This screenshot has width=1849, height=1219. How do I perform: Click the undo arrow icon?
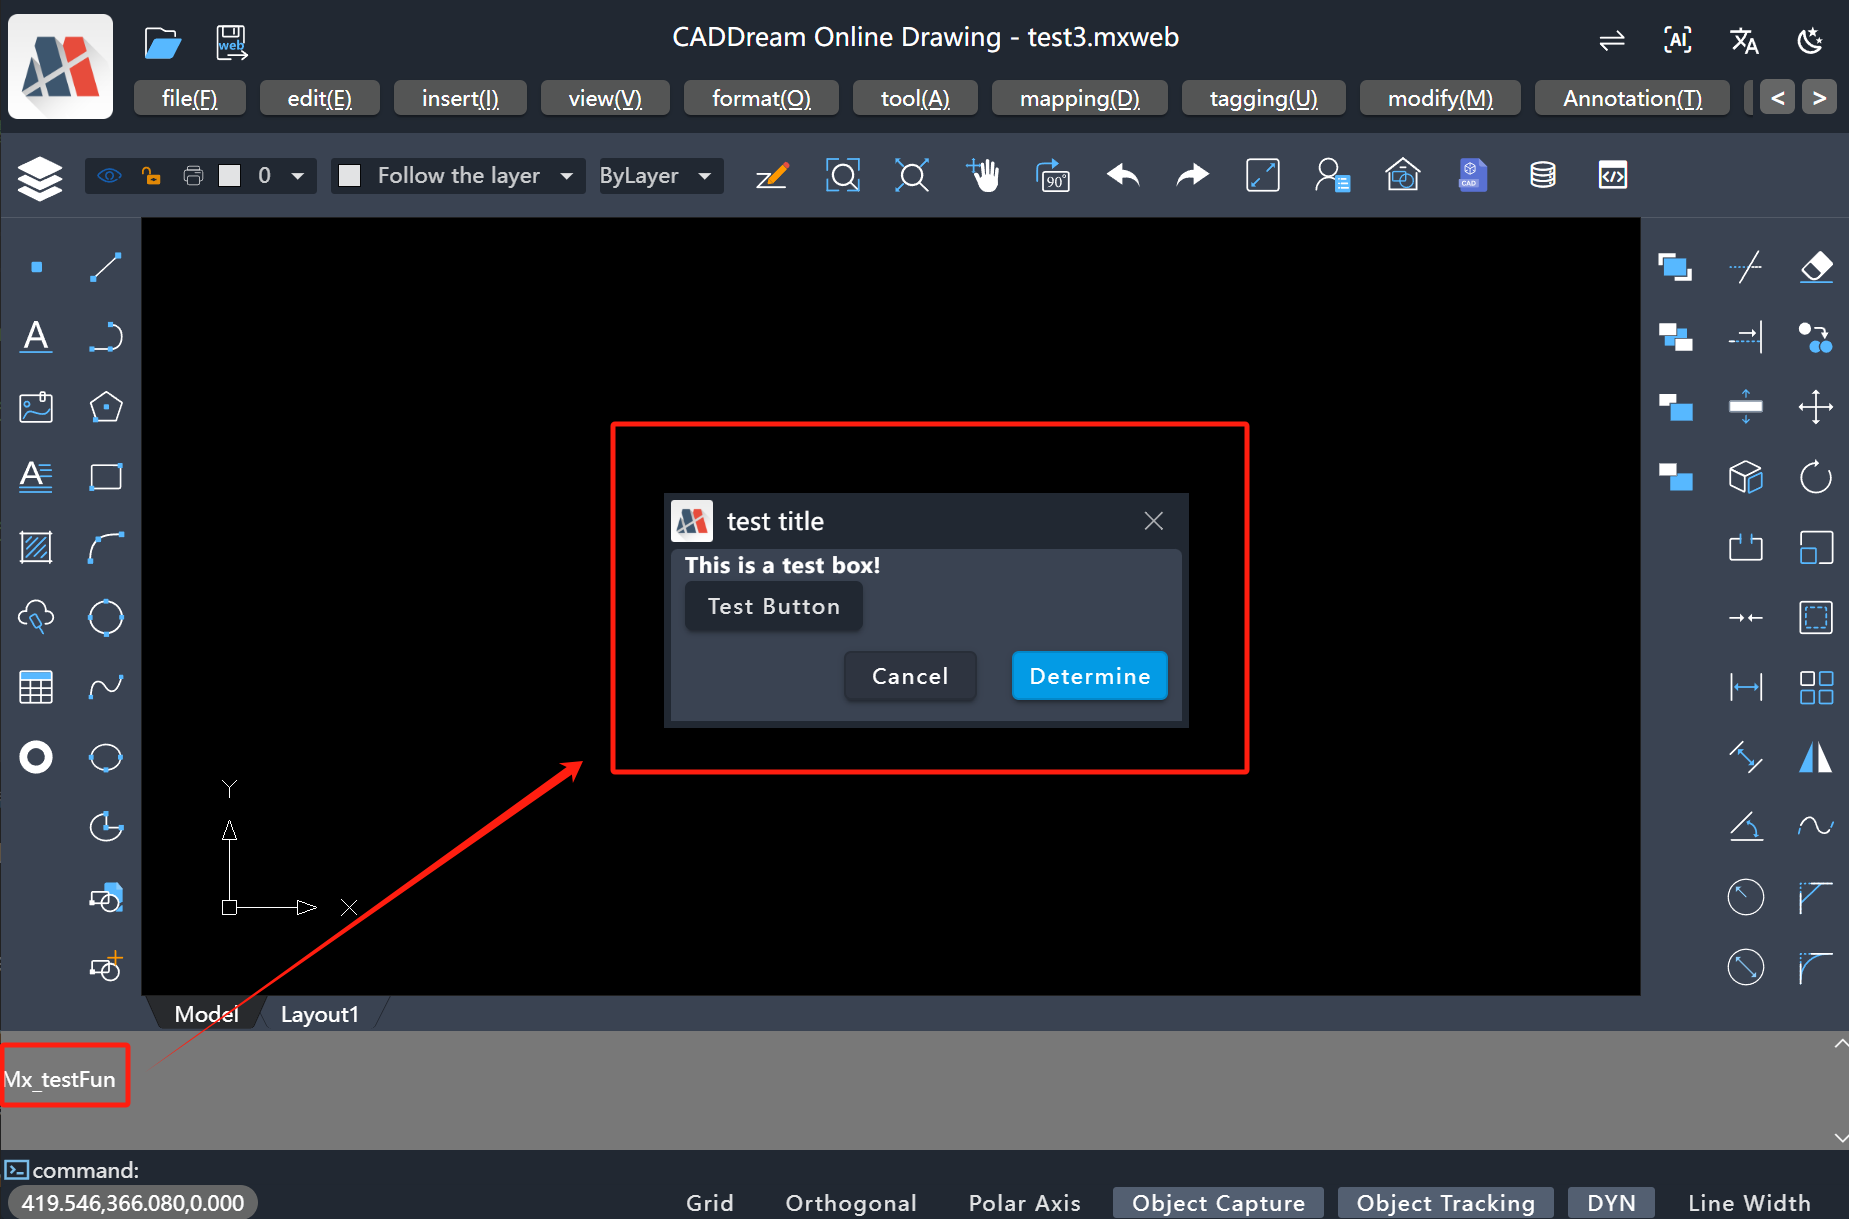(1123, 176)
